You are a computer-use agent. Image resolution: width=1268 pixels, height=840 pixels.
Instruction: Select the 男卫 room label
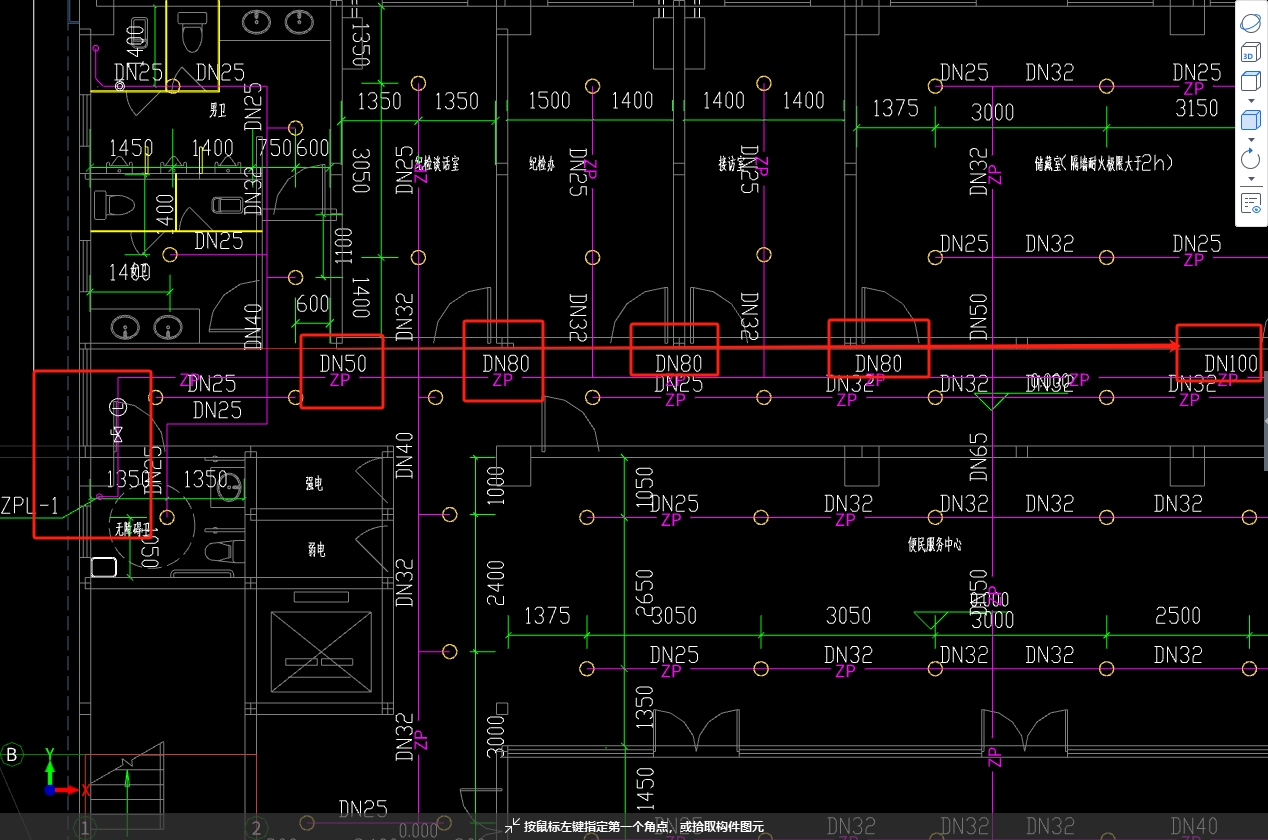pyautogui.click(x=217, y=108)
